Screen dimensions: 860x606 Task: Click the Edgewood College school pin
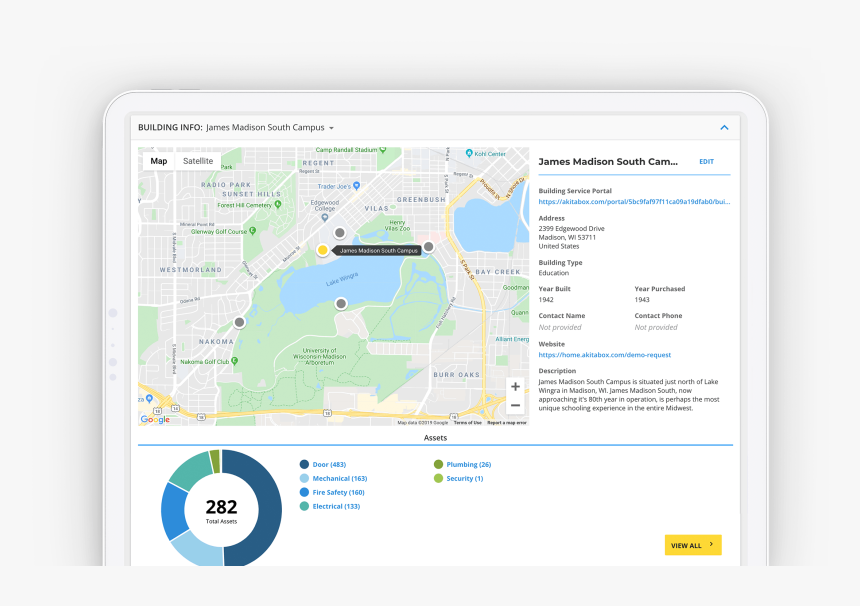tap(325, 218)
